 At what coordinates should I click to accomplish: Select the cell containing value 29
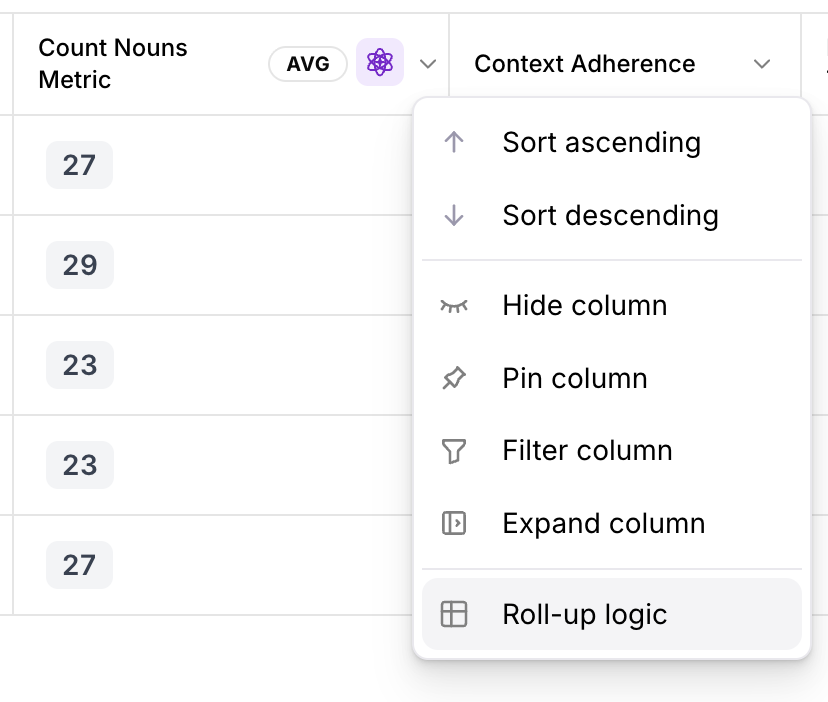tap(79, 264)
